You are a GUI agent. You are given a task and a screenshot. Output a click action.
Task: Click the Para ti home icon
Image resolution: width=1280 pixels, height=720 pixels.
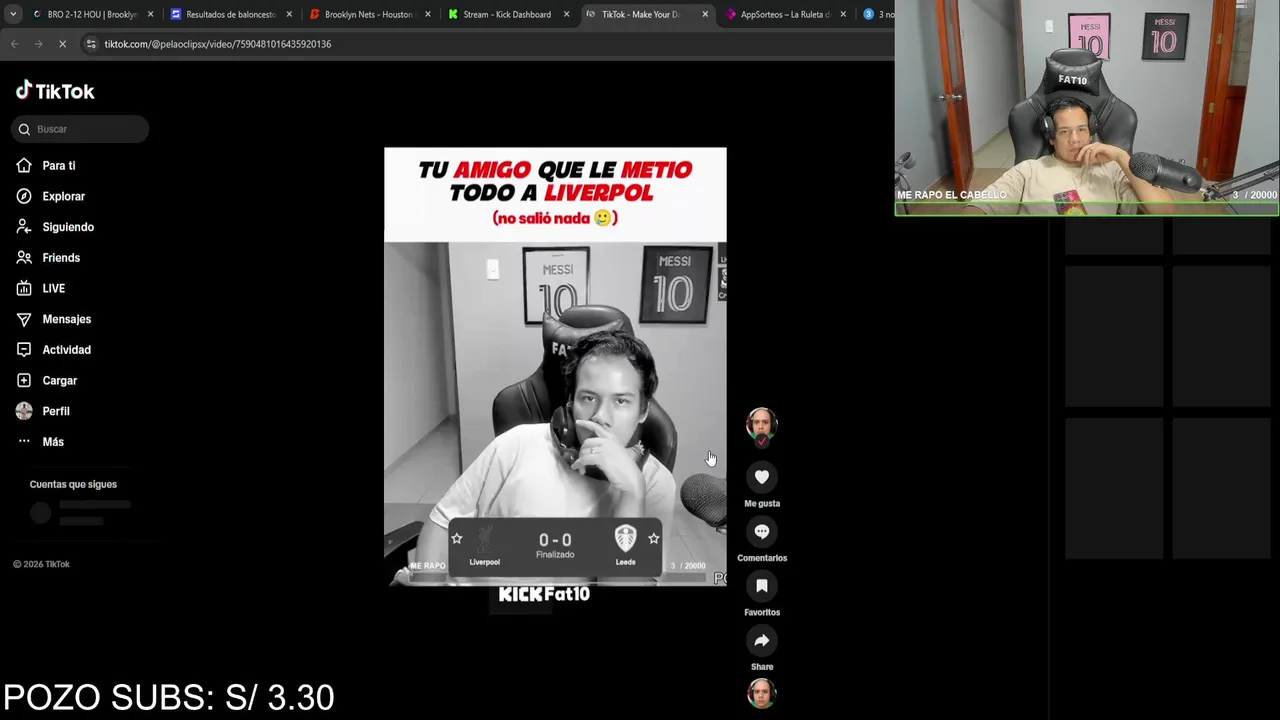(x=24, y=166)
